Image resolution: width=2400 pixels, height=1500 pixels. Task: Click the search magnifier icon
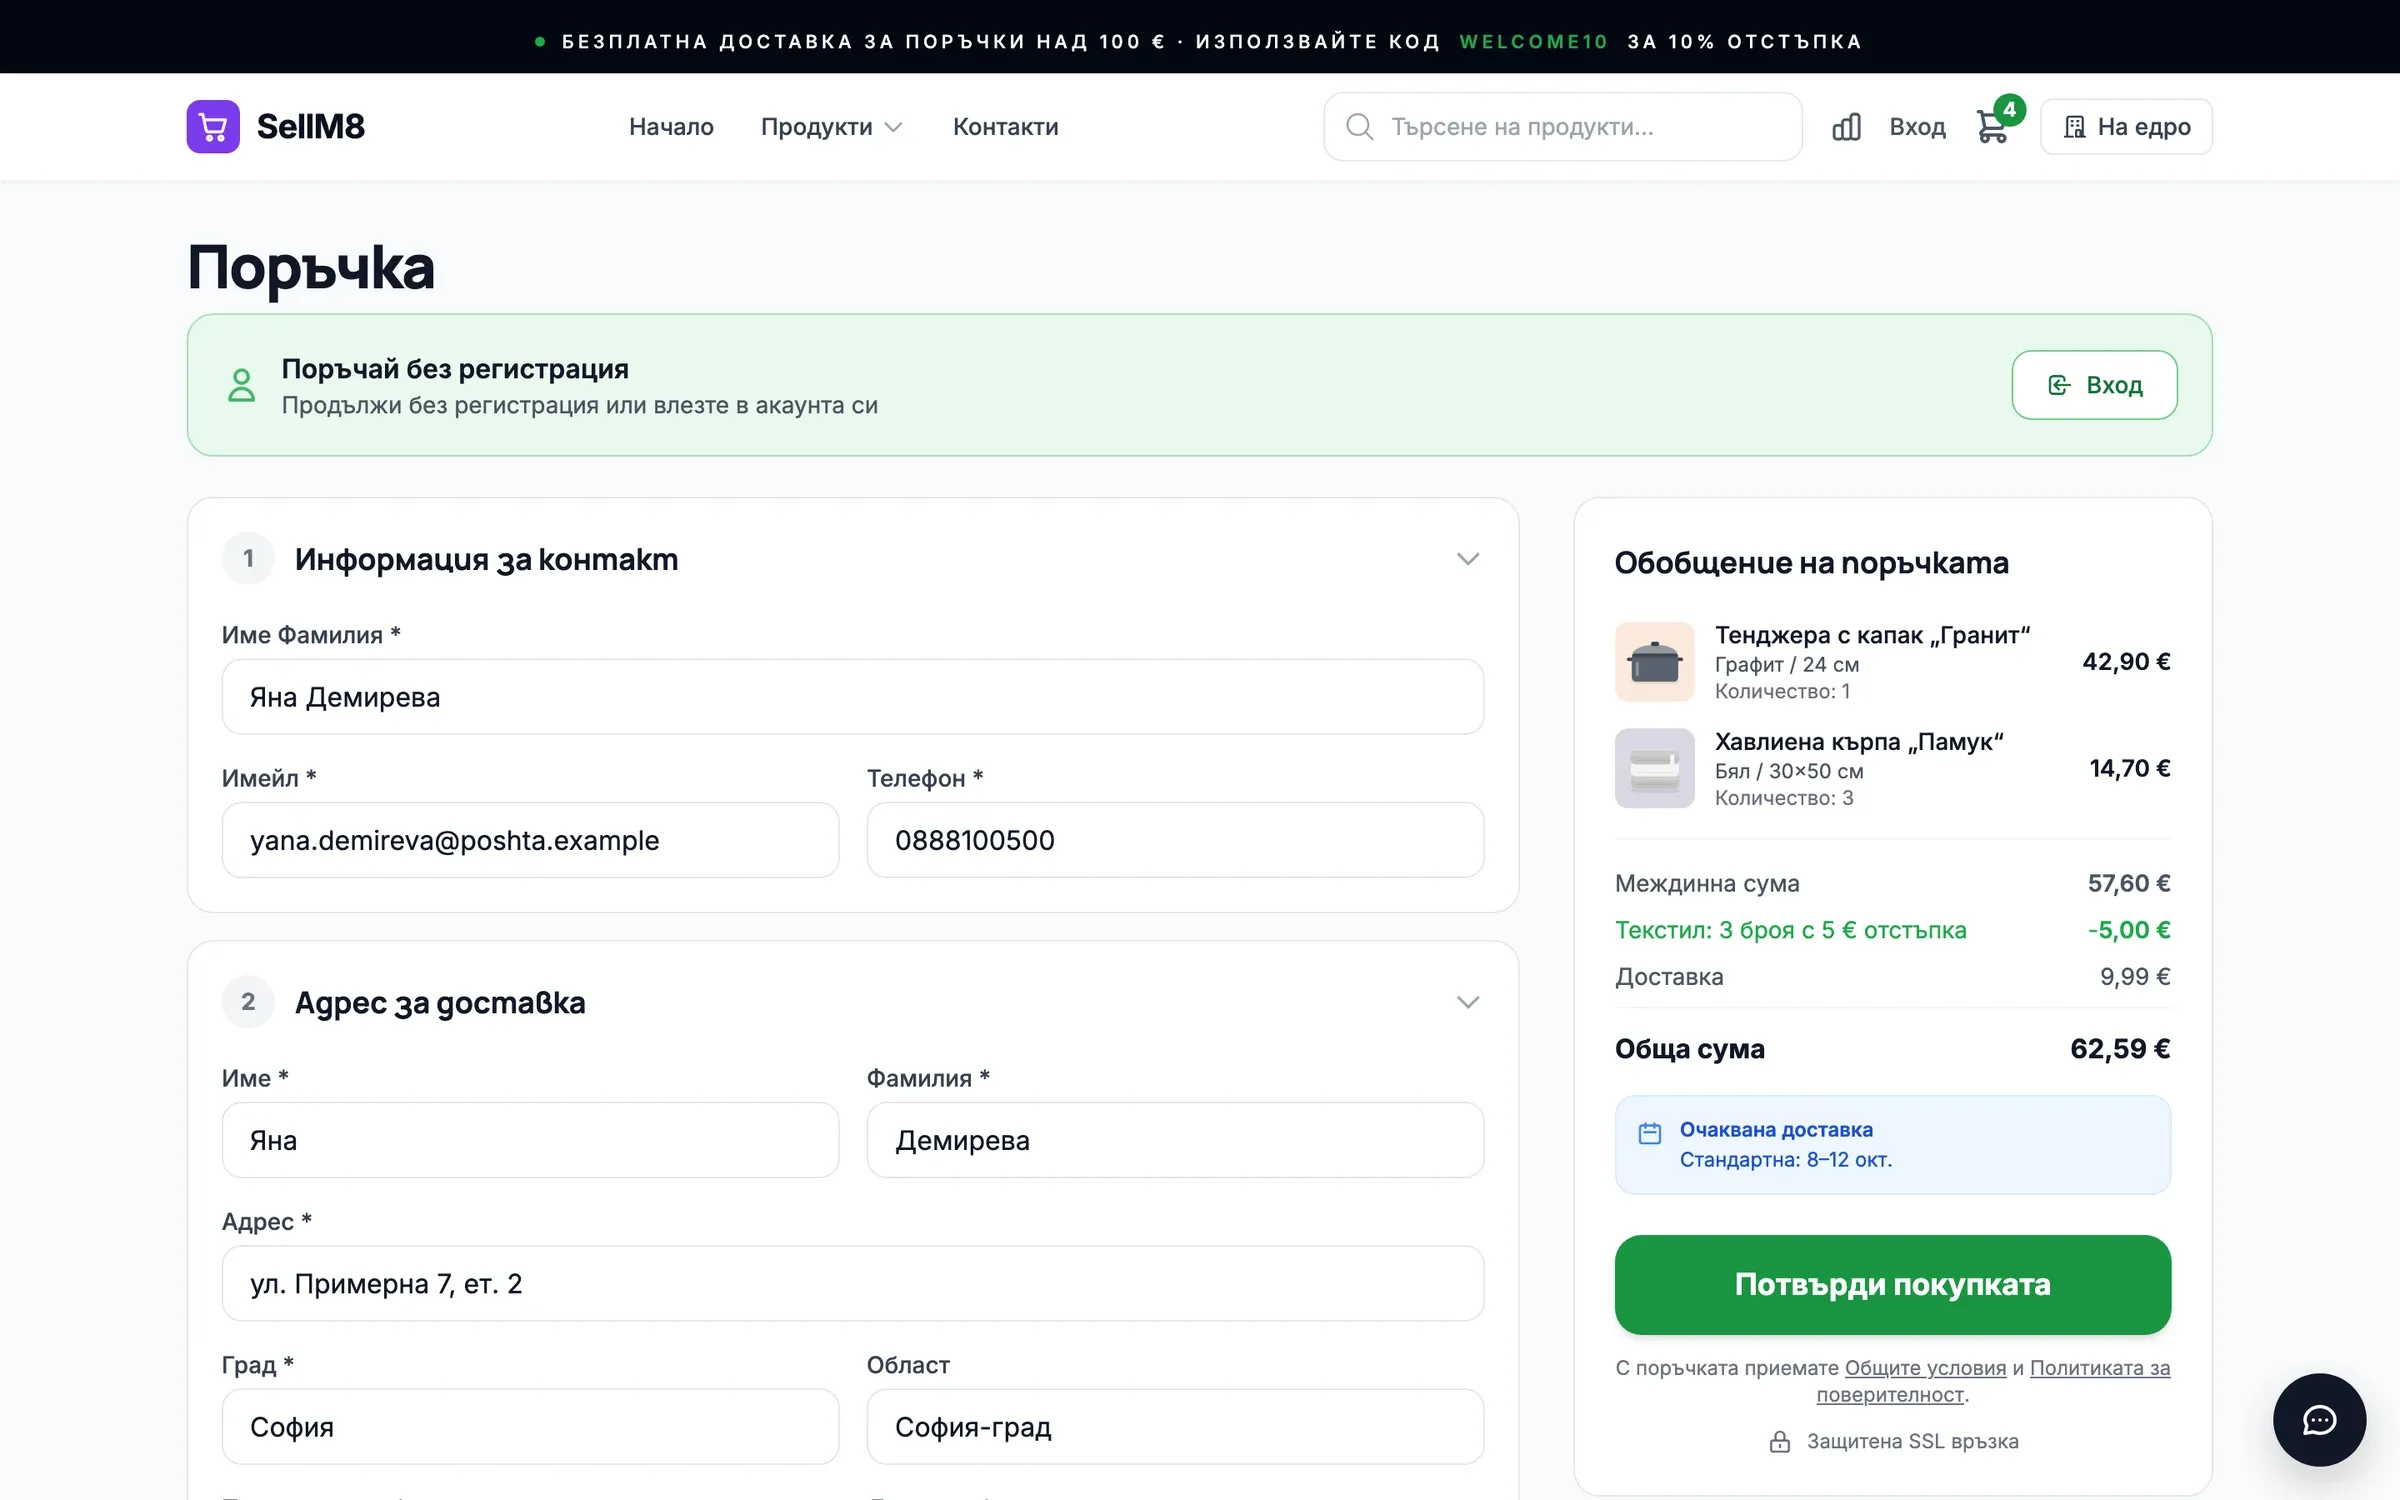(x=1359, y=126)
